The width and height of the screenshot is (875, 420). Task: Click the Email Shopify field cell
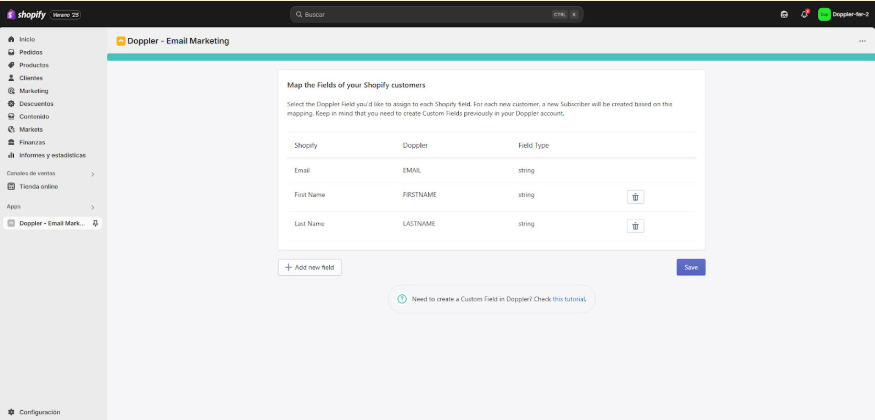pyautogui.click(x=302, y=171)
